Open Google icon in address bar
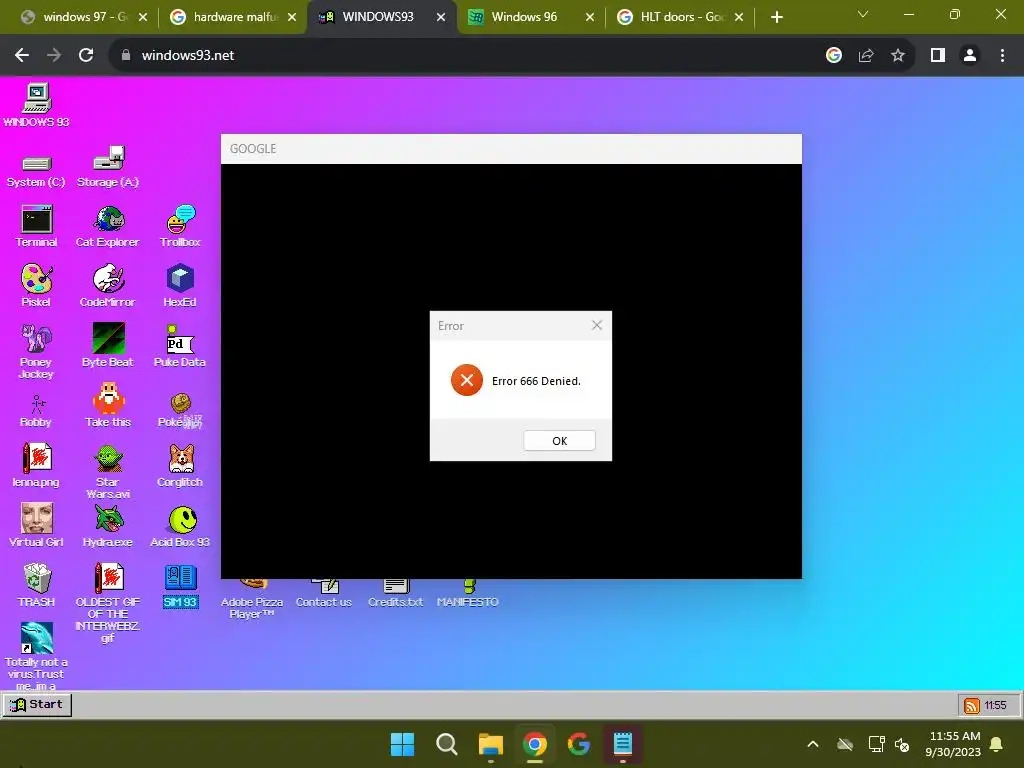This screenshot has height=768, width=1024. [x=834, y=56]
